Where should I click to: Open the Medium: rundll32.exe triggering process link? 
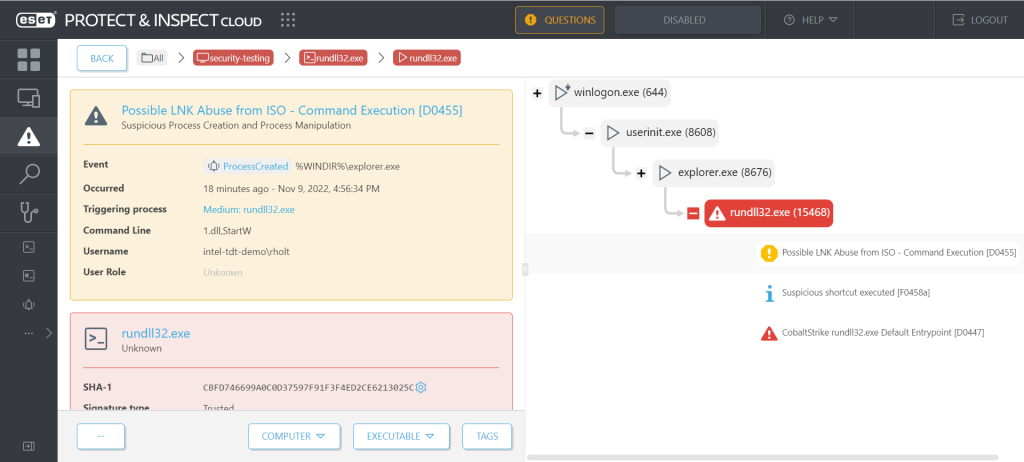[x=248, y=209]
